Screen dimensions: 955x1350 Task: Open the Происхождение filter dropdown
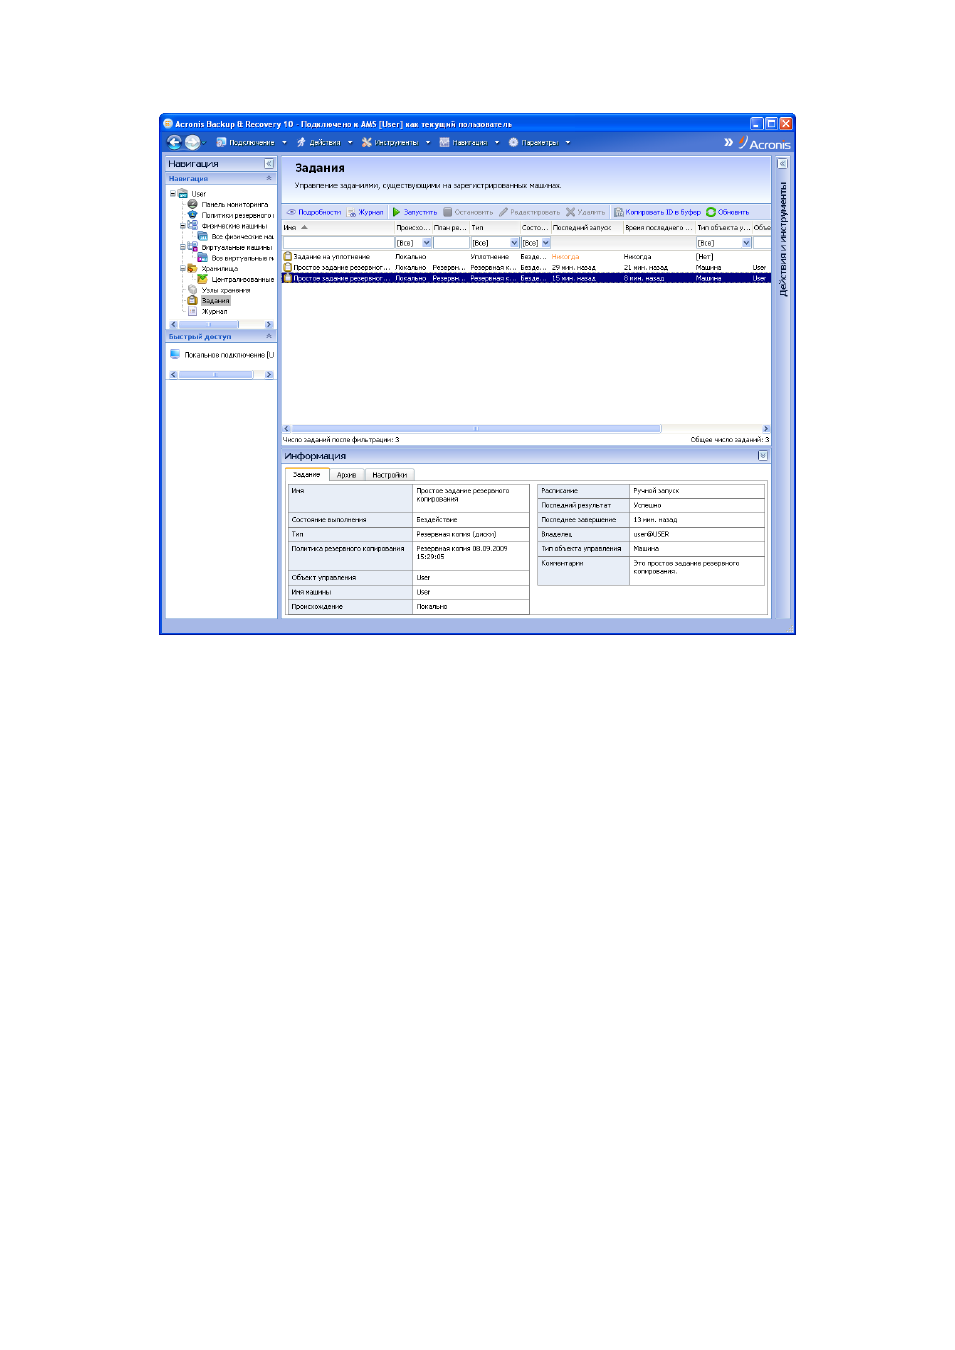click(x=427, y=242)
